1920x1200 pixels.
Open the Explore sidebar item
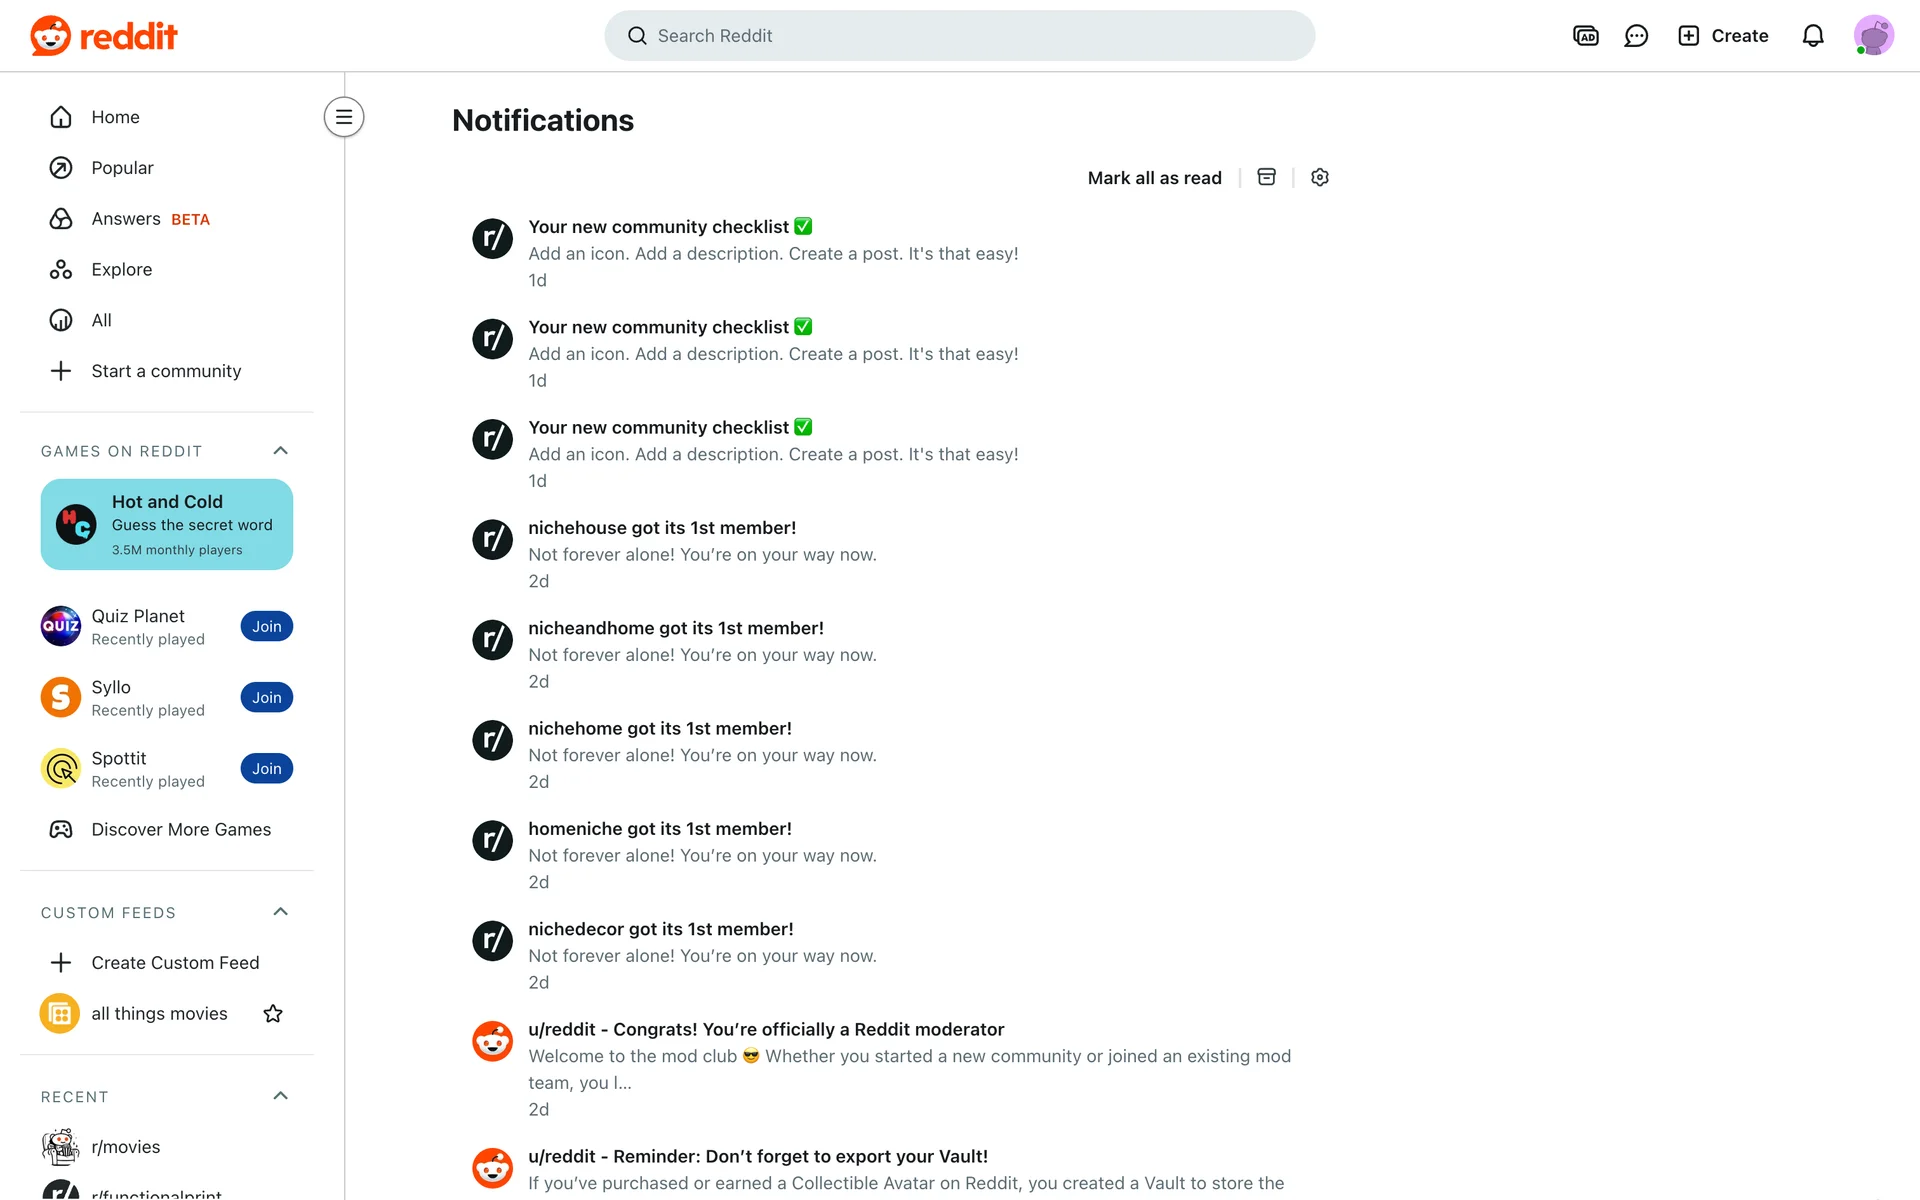(x=121, y=270)
